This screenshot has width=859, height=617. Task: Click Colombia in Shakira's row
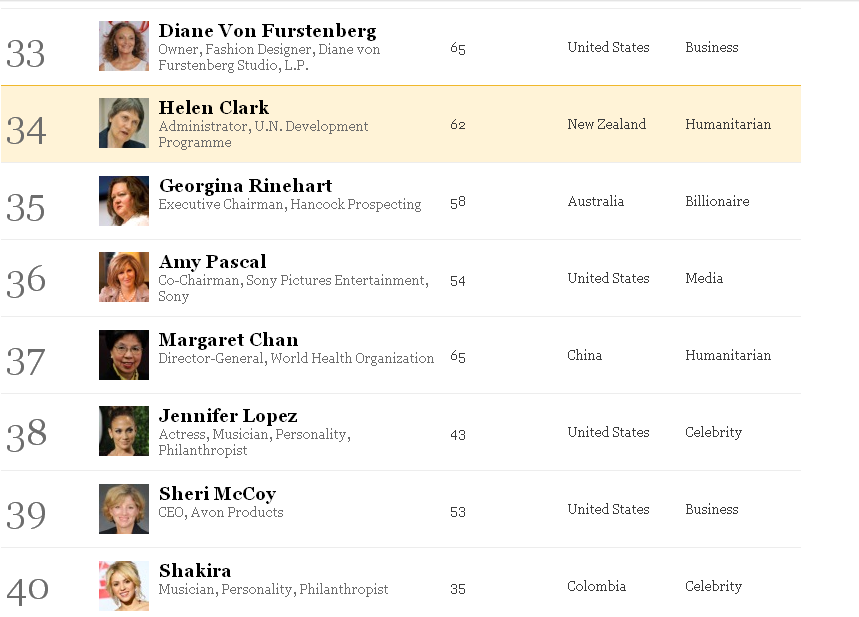point(597,586)
